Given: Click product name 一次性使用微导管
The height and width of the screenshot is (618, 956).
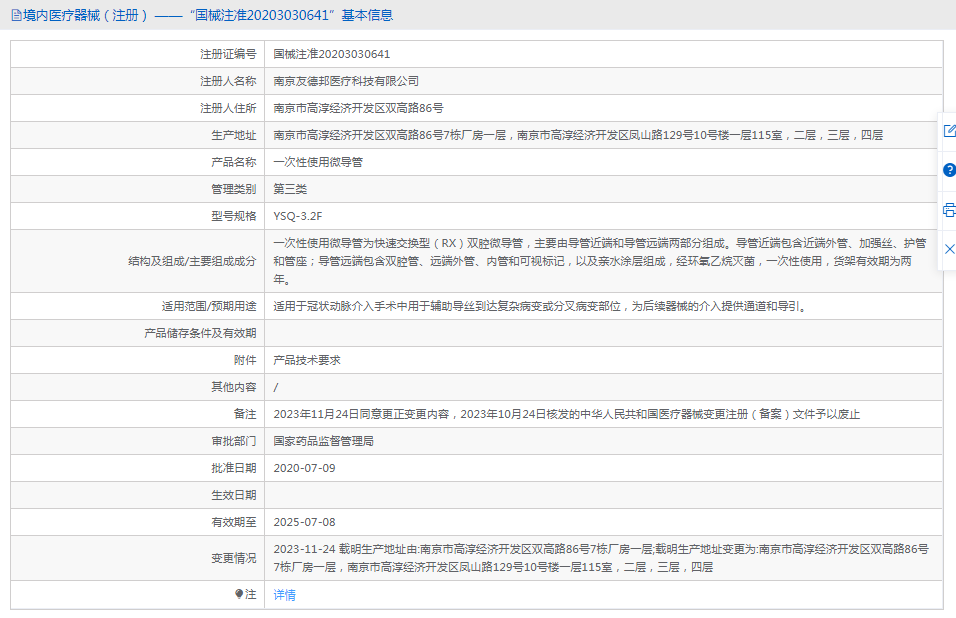Looking at the screenshot, I should tap(318, 162).
